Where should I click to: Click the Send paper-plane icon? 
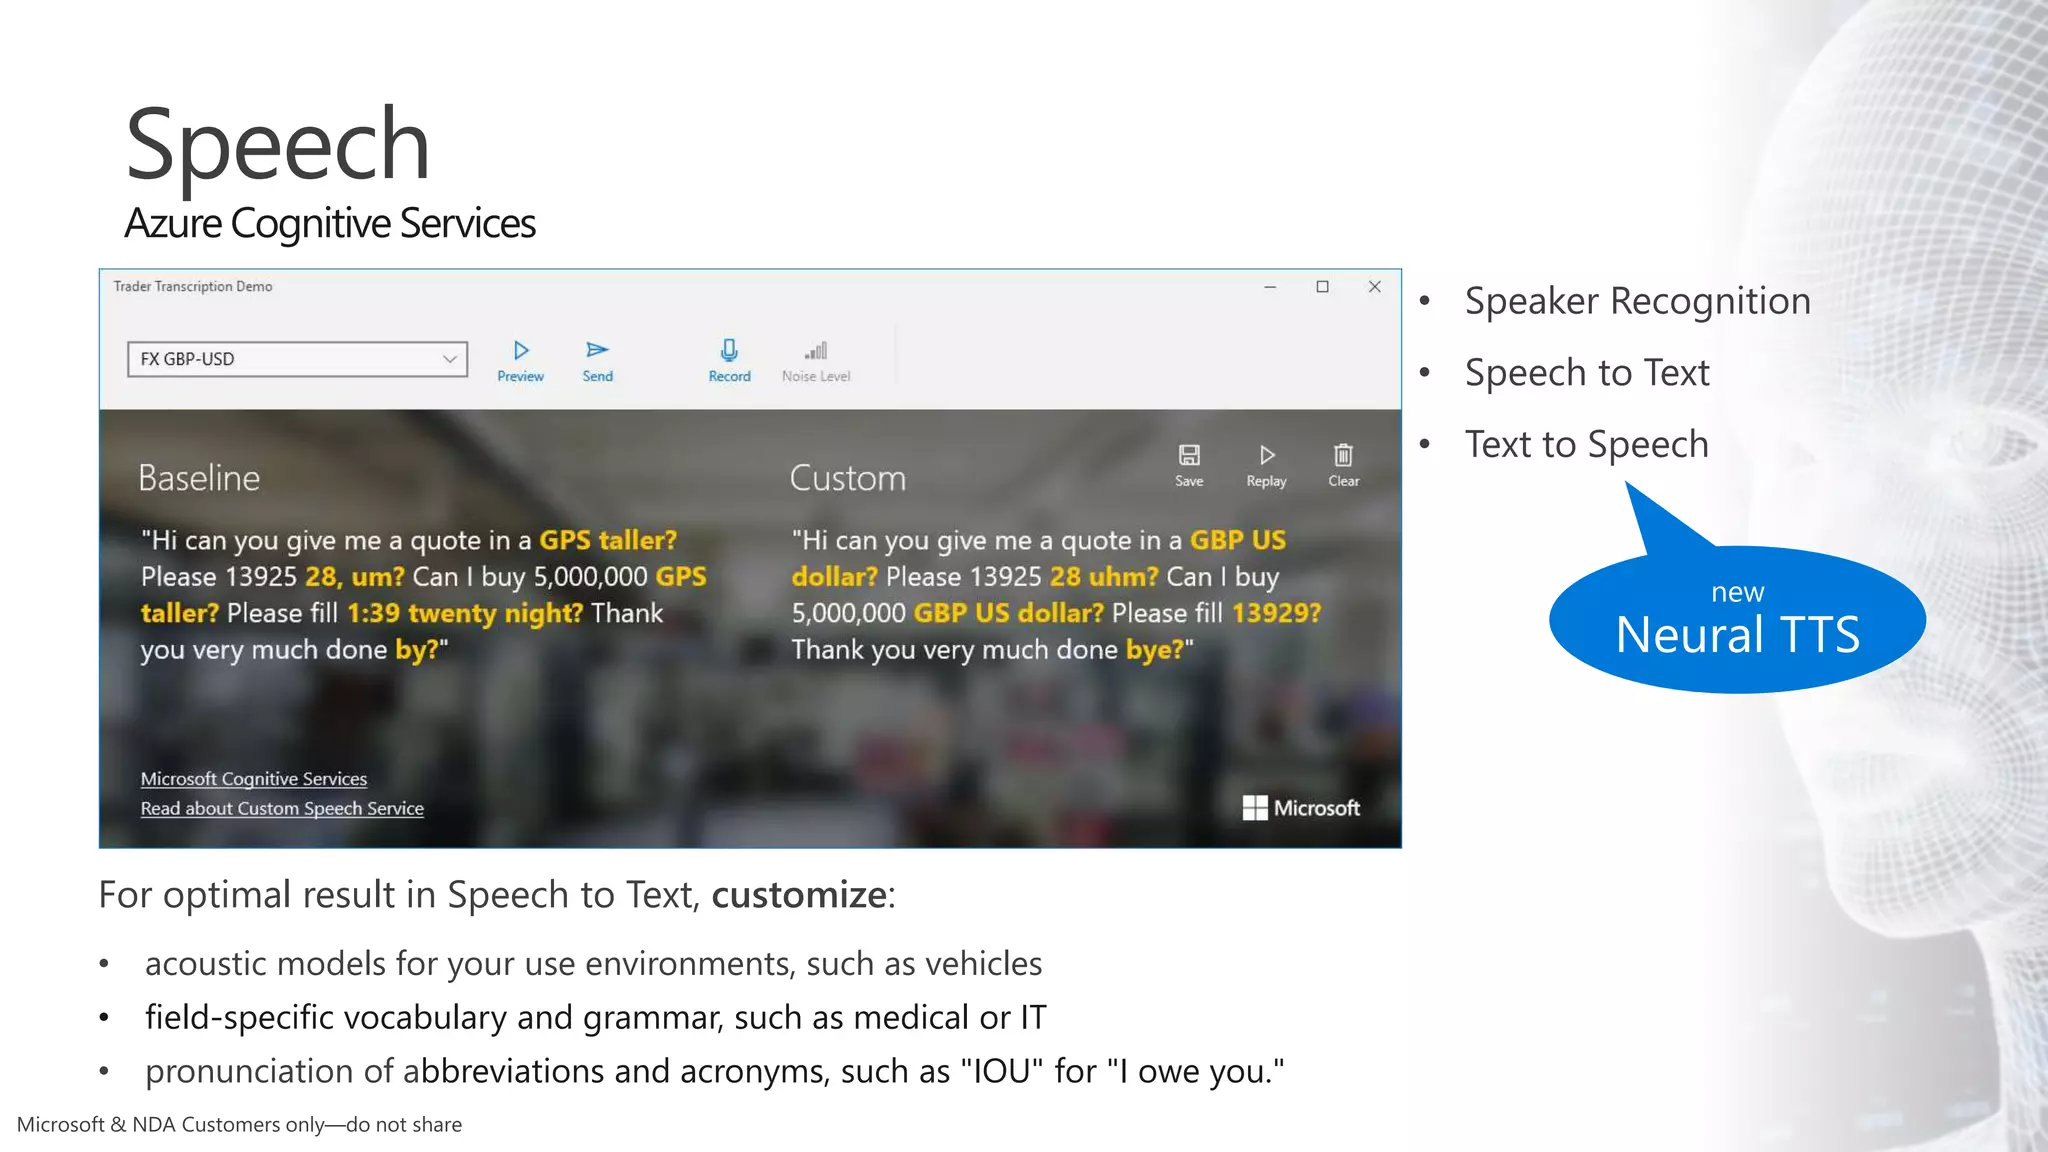point(597,350)
